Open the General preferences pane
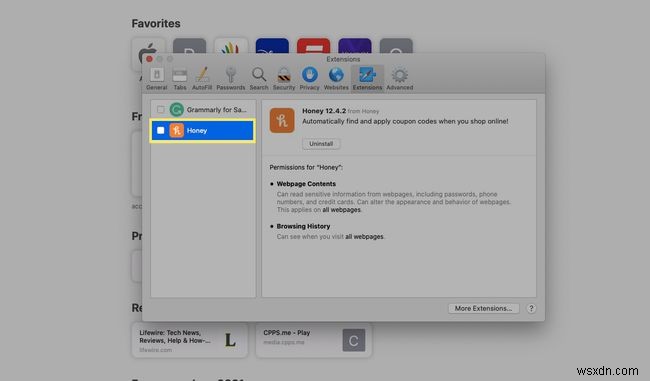This screenshot has height=381, width=650. pos(157,79)
